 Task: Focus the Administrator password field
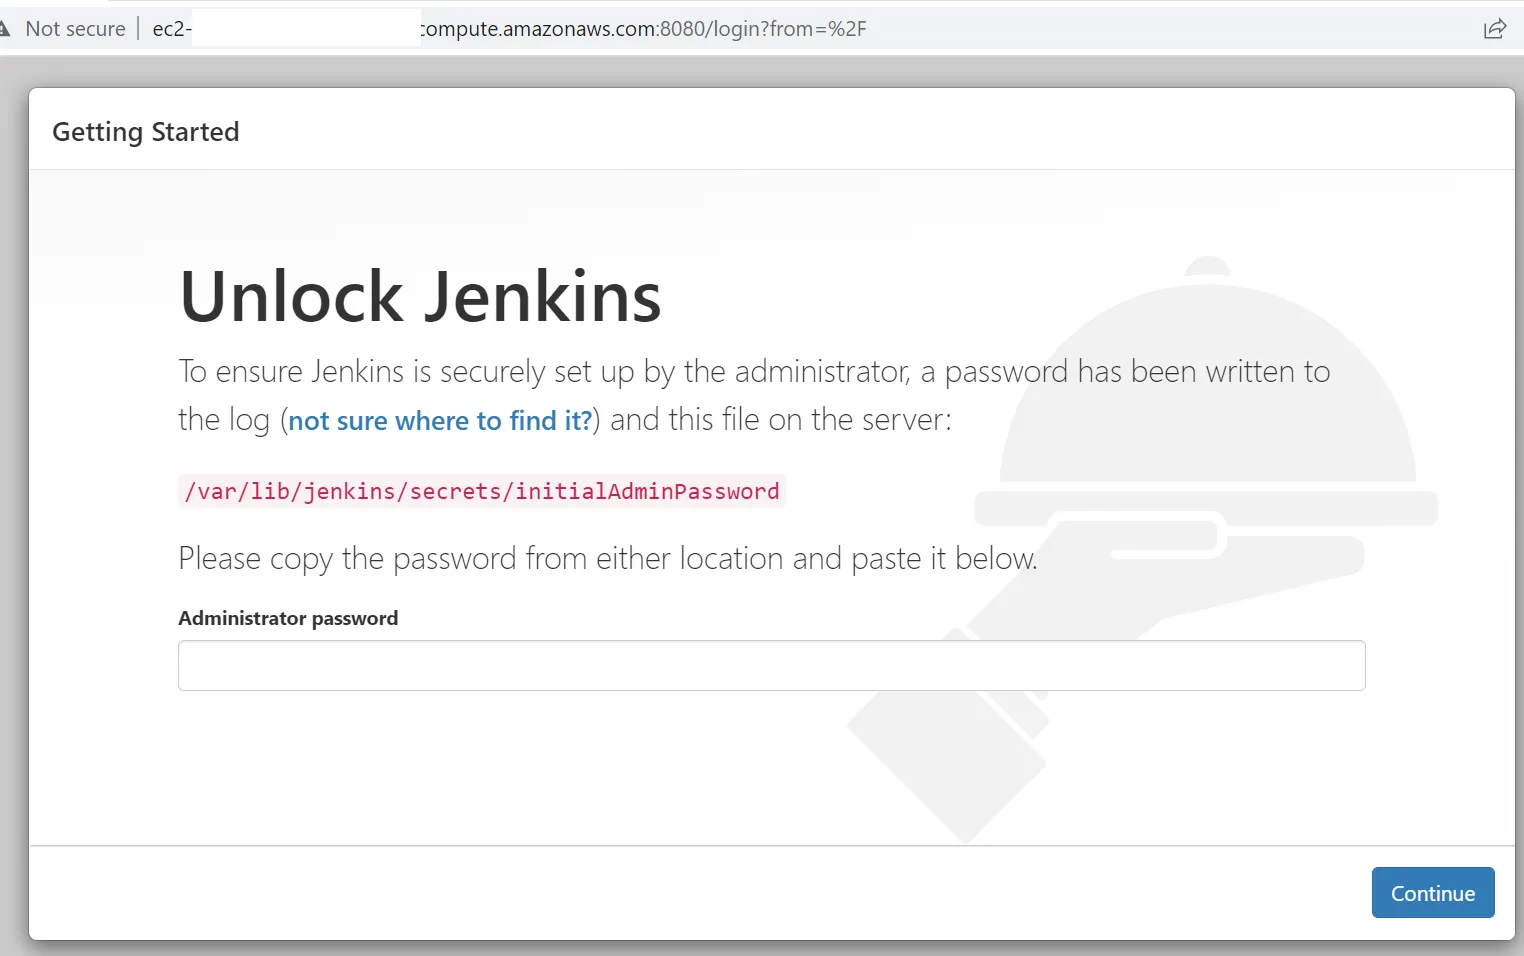point(772,666)
